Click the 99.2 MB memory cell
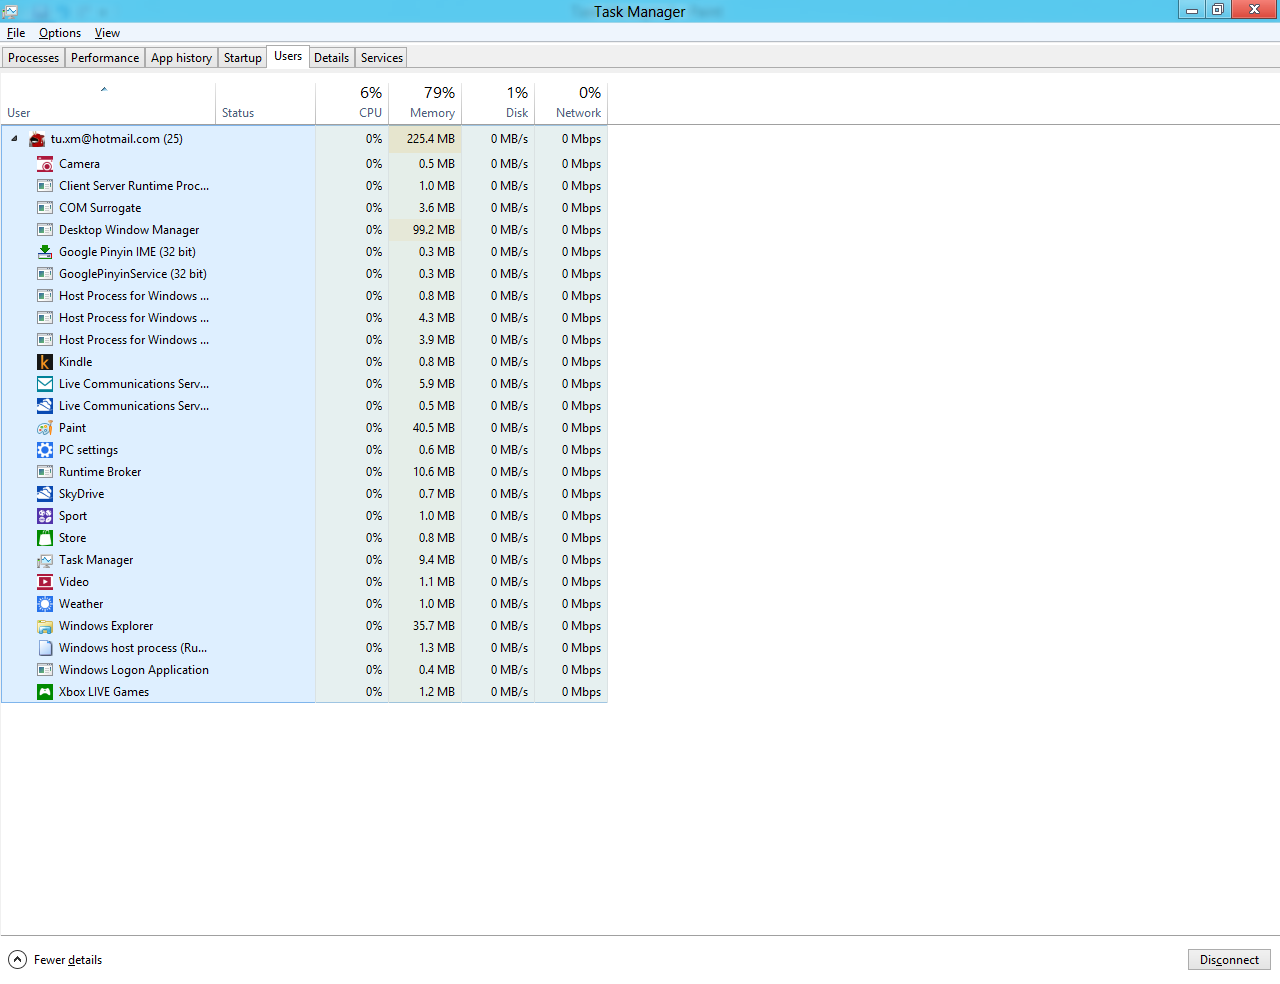 (x=425, y=230)
